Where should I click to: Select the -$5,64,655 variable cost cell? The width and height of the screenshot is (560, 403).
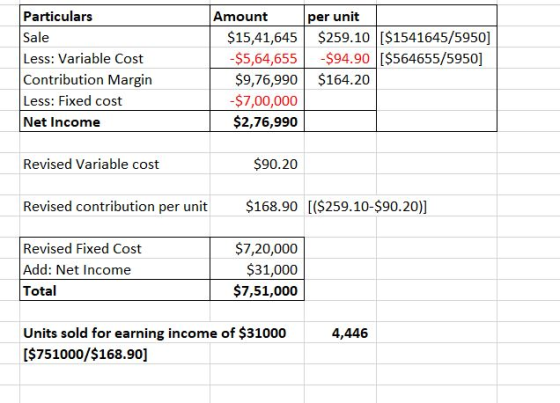coord(257,58)
